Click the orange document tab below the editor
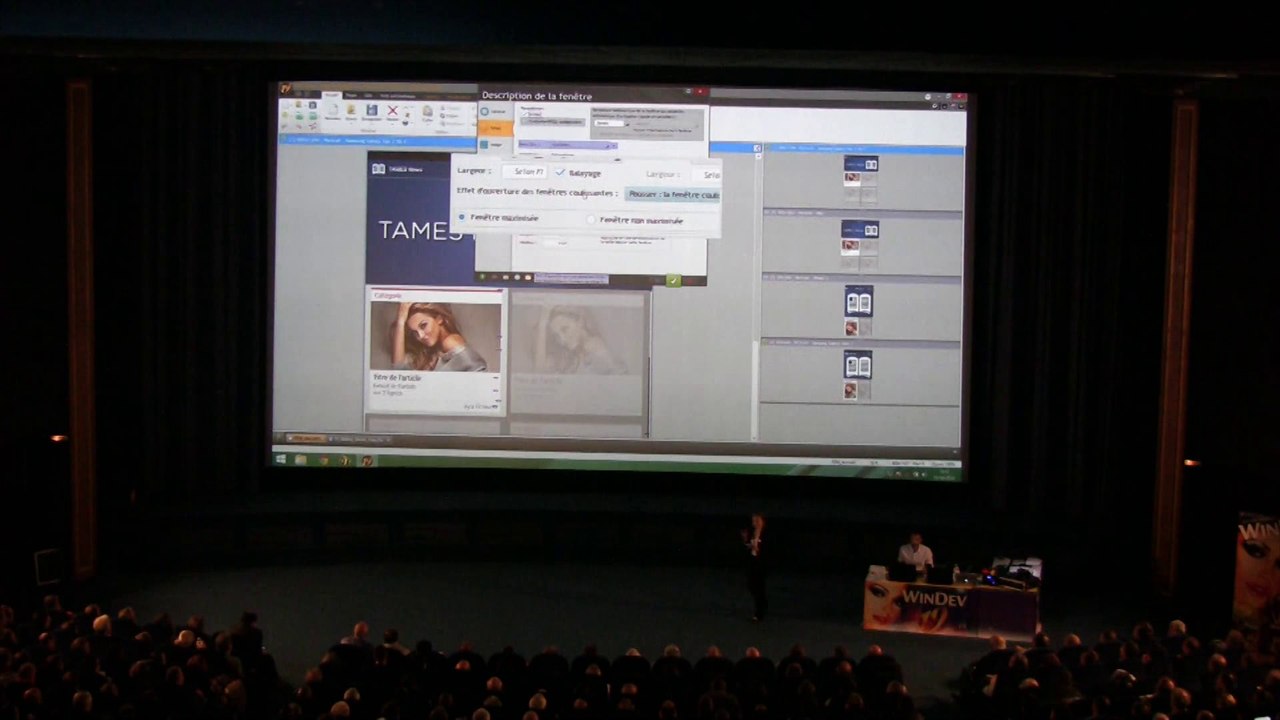This screenshot has height=720, width=1280. pos(306,438)
